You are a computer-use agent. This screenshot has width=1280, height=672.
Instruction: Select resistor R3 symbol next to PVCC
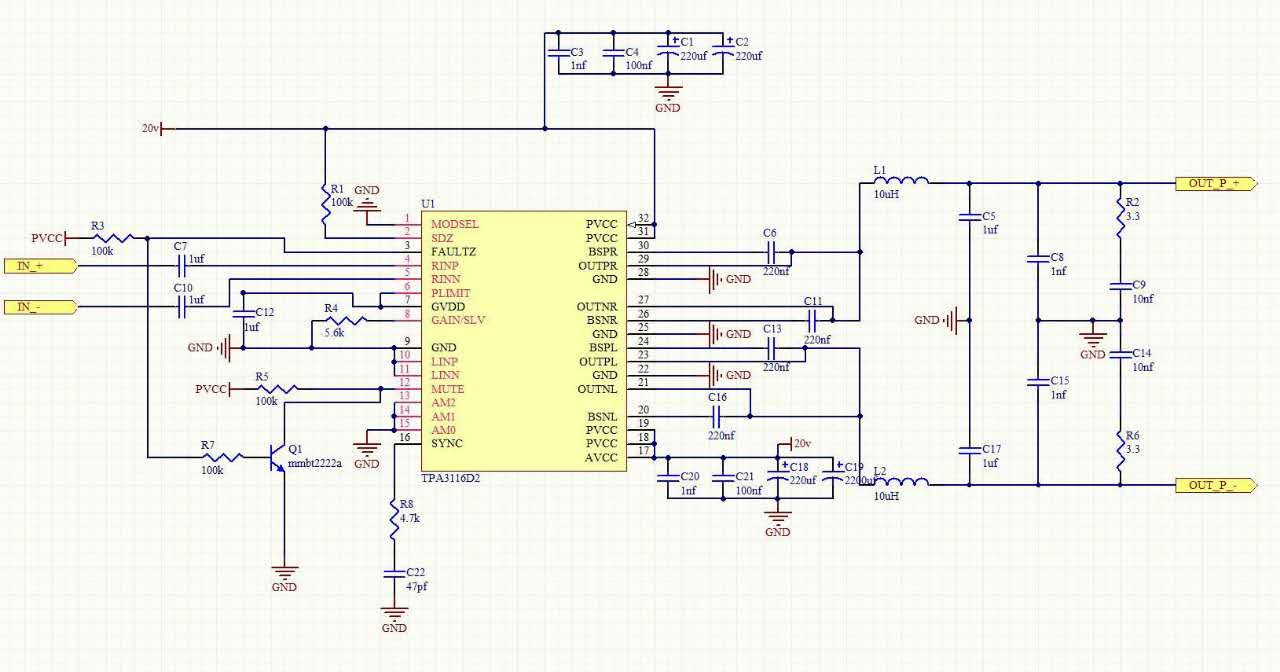113,238
